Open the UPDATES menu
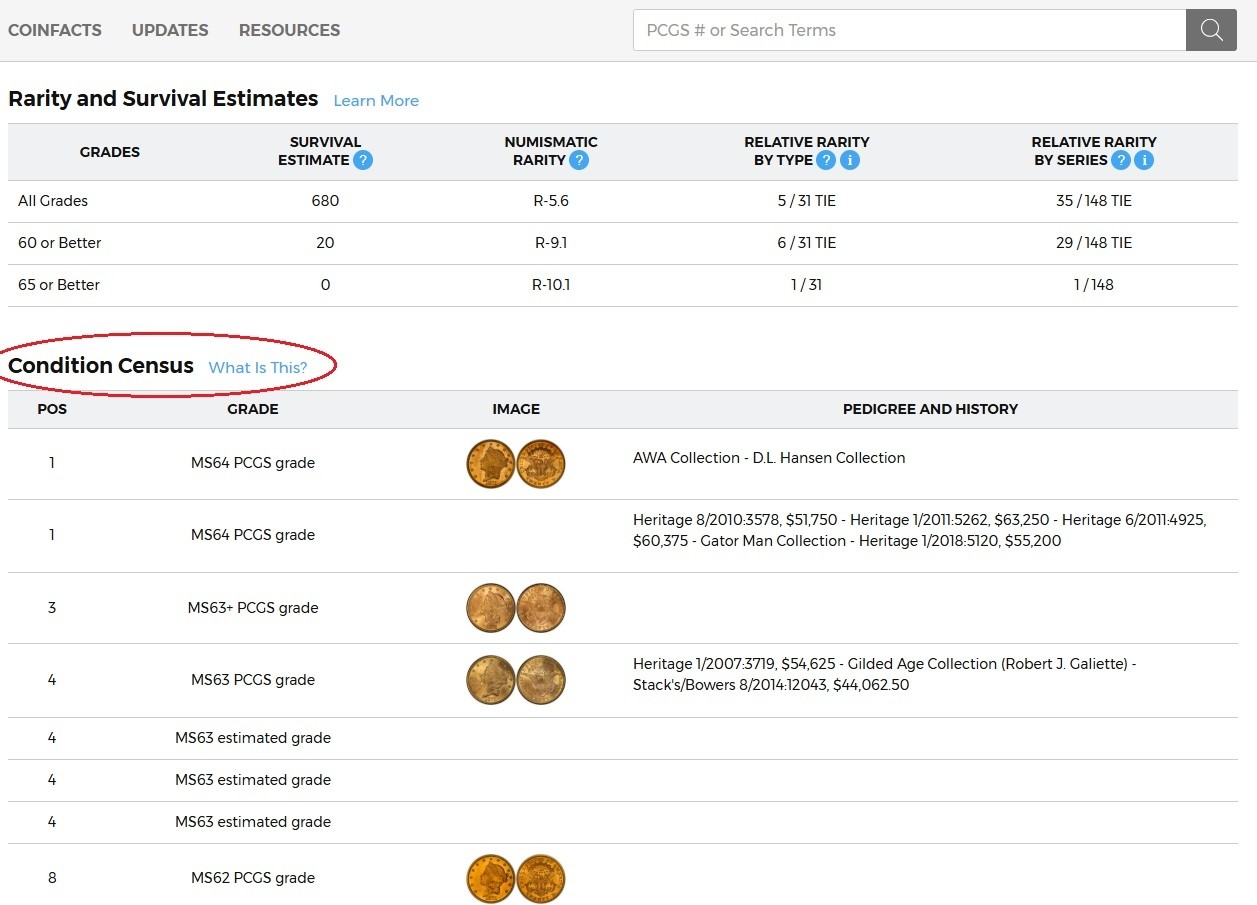This screenshot has height=905, width=1257. click(x=170, y=30)
